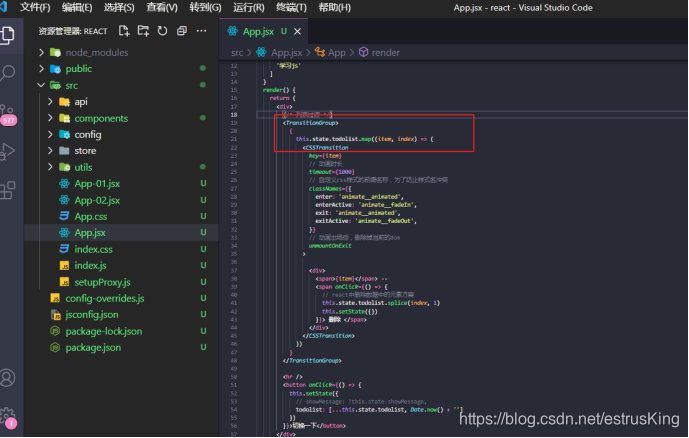Open the Extensions view
Screen dimensions: 689x438
coord(7,190)
